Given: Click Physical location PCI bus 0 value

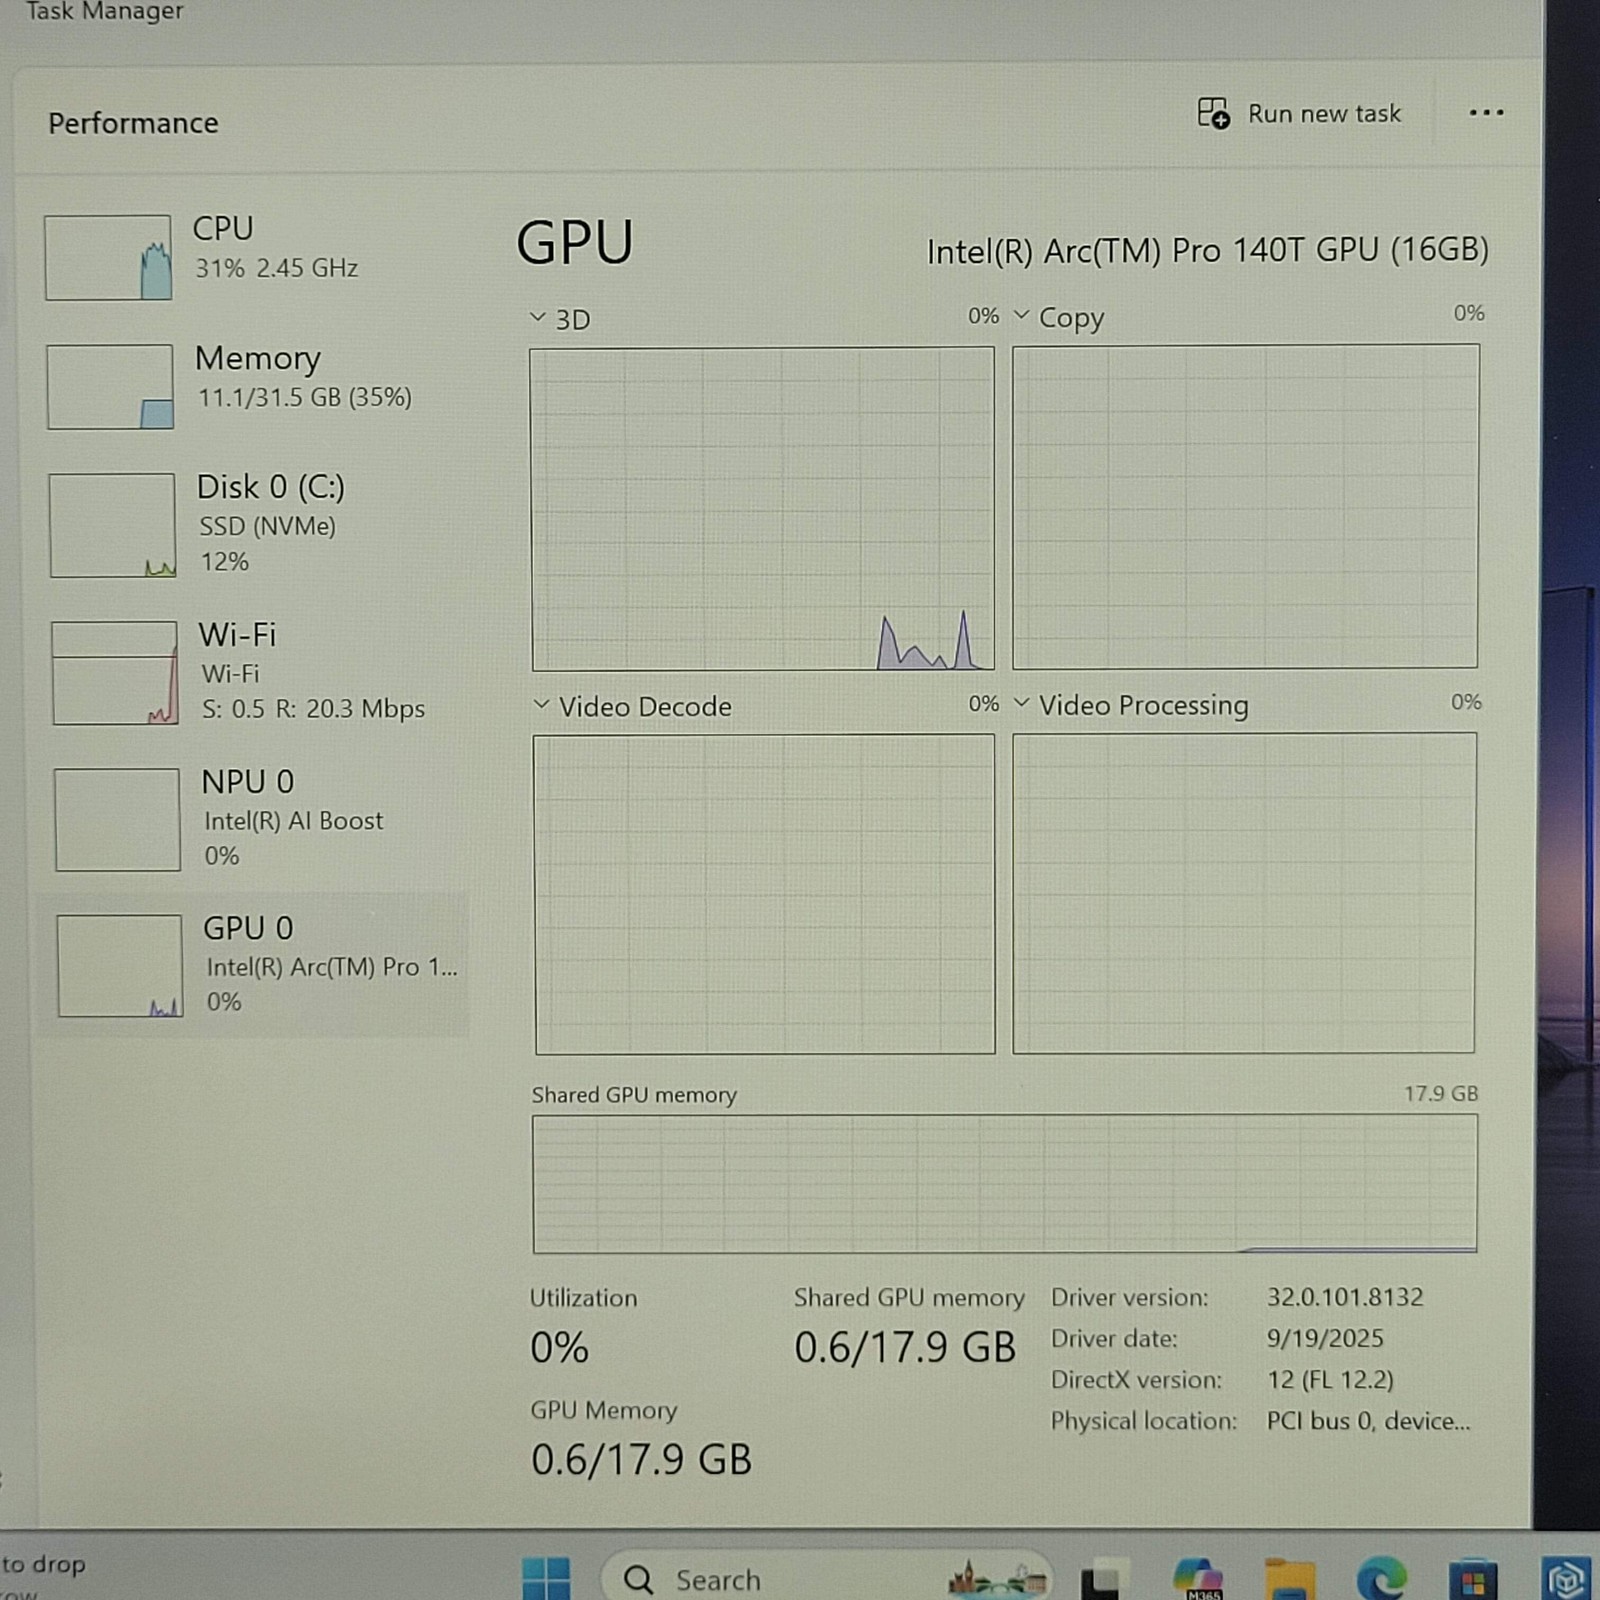Looking at the screenshot, I should (x=1368, y=1421).
